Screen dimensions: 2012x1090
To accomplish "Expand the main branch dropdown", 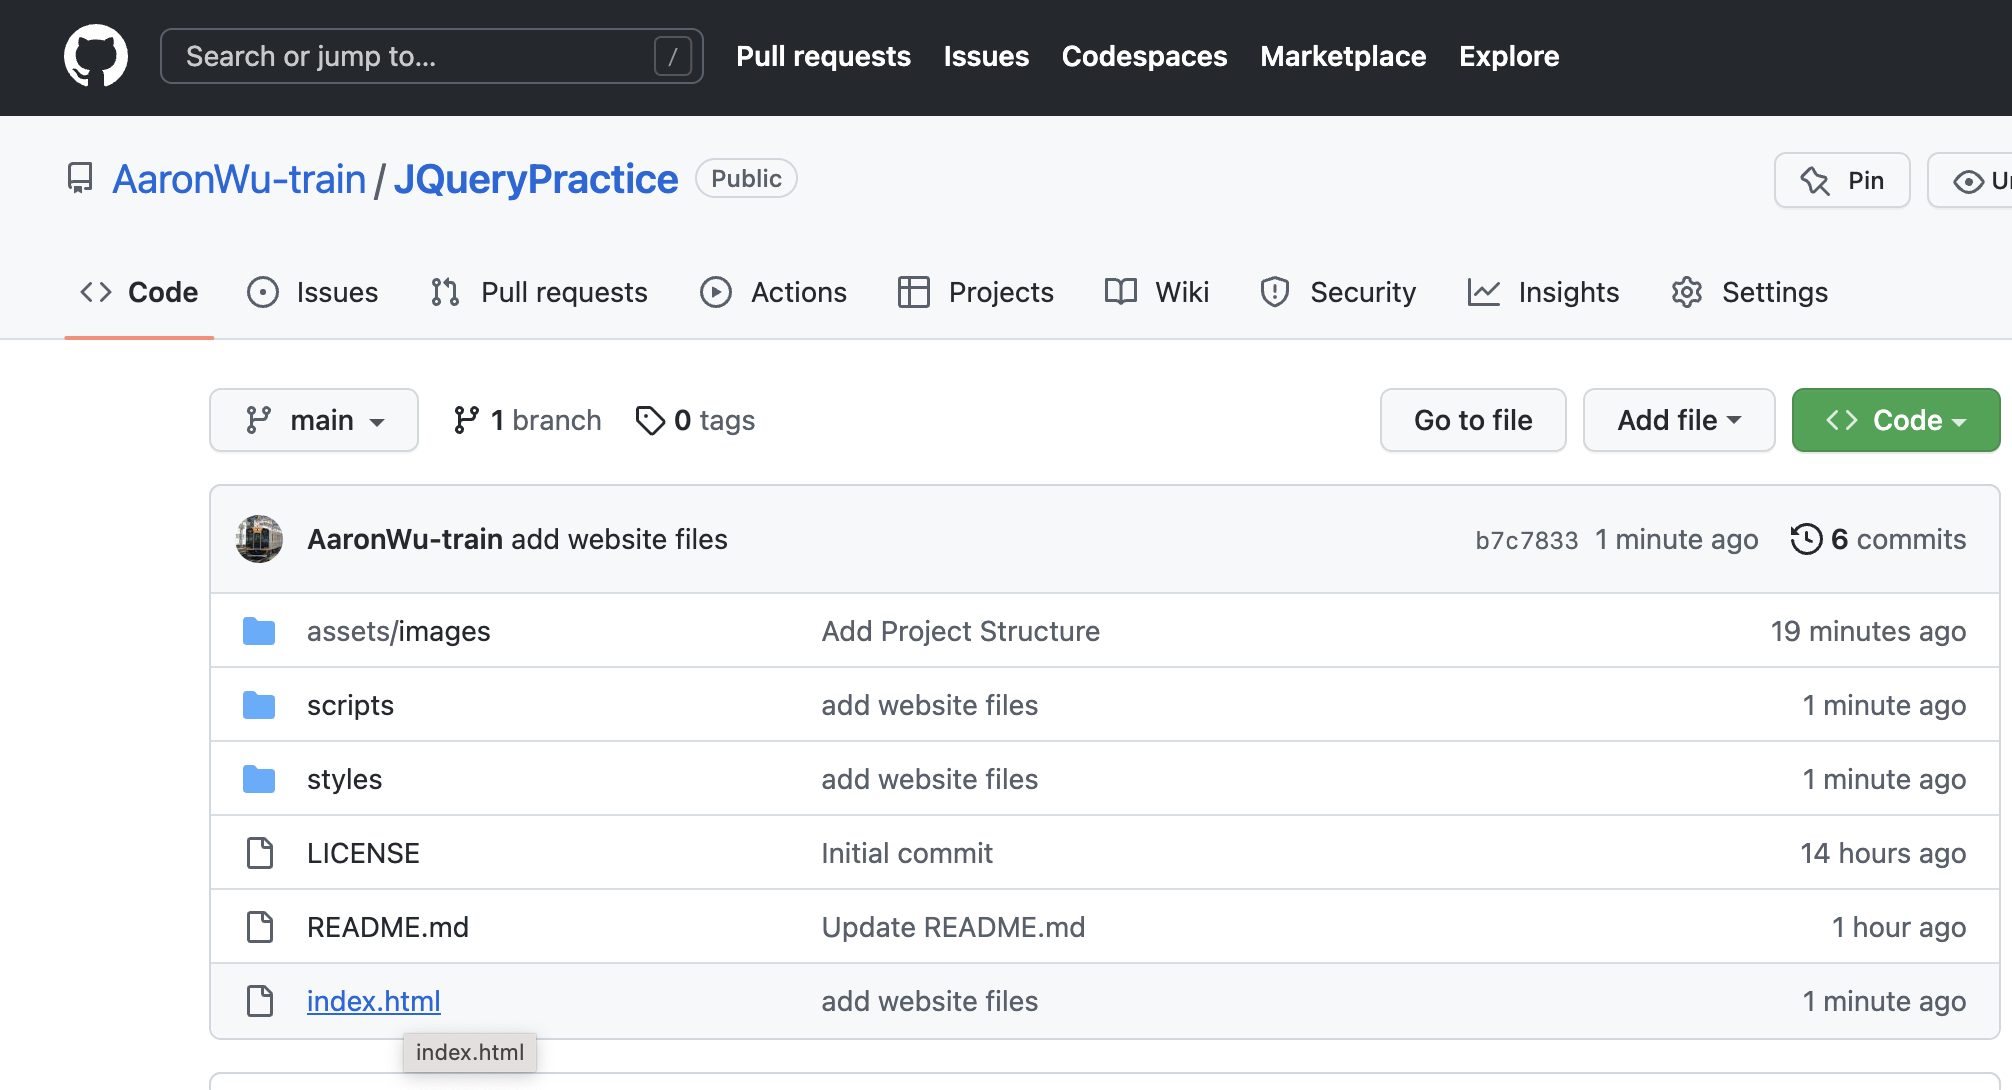I will pyautogui.click(x=314, y=420).
